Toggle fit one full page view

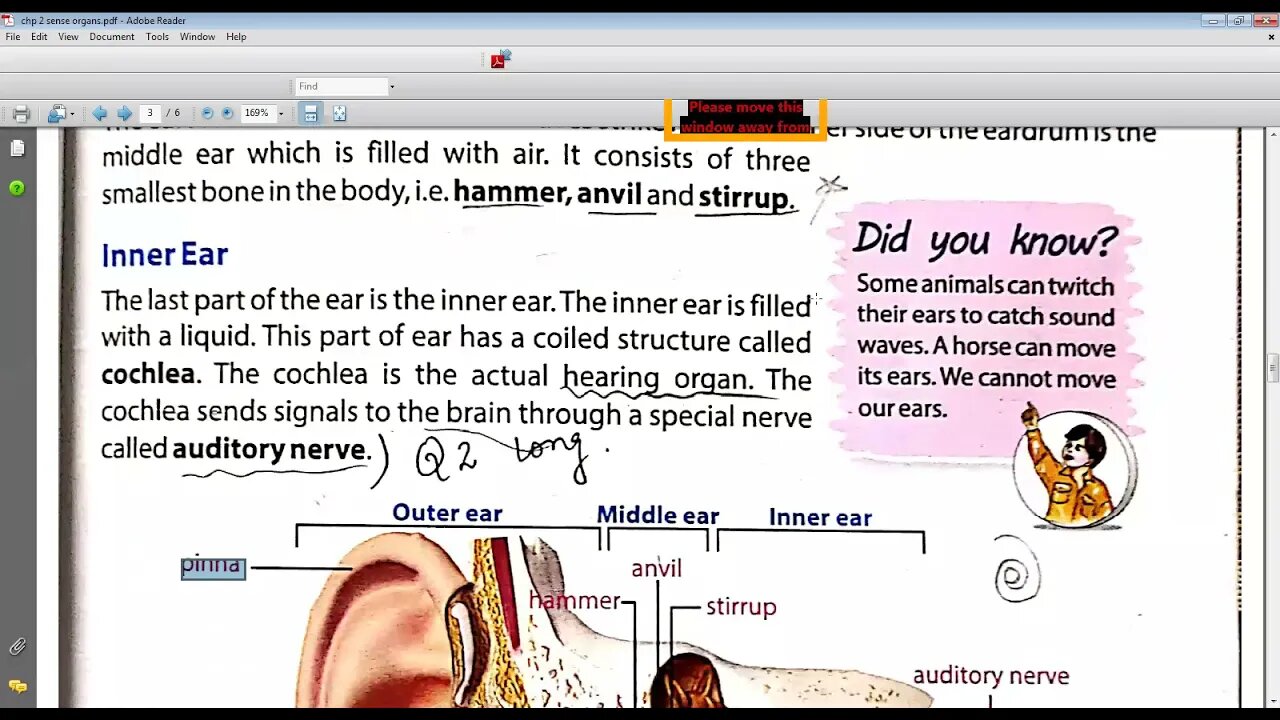(340, 114)
